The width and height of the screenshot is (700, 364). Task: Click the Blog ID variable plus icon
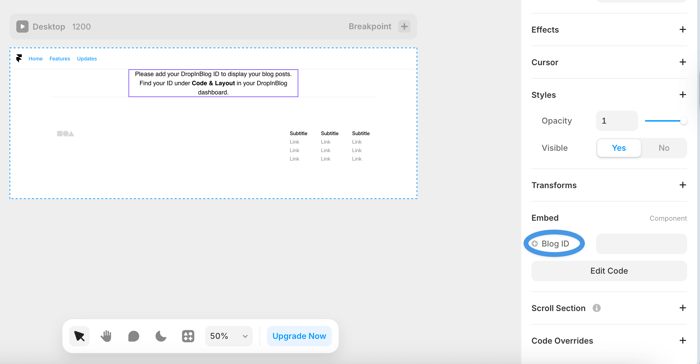click(x=534, y=243)
